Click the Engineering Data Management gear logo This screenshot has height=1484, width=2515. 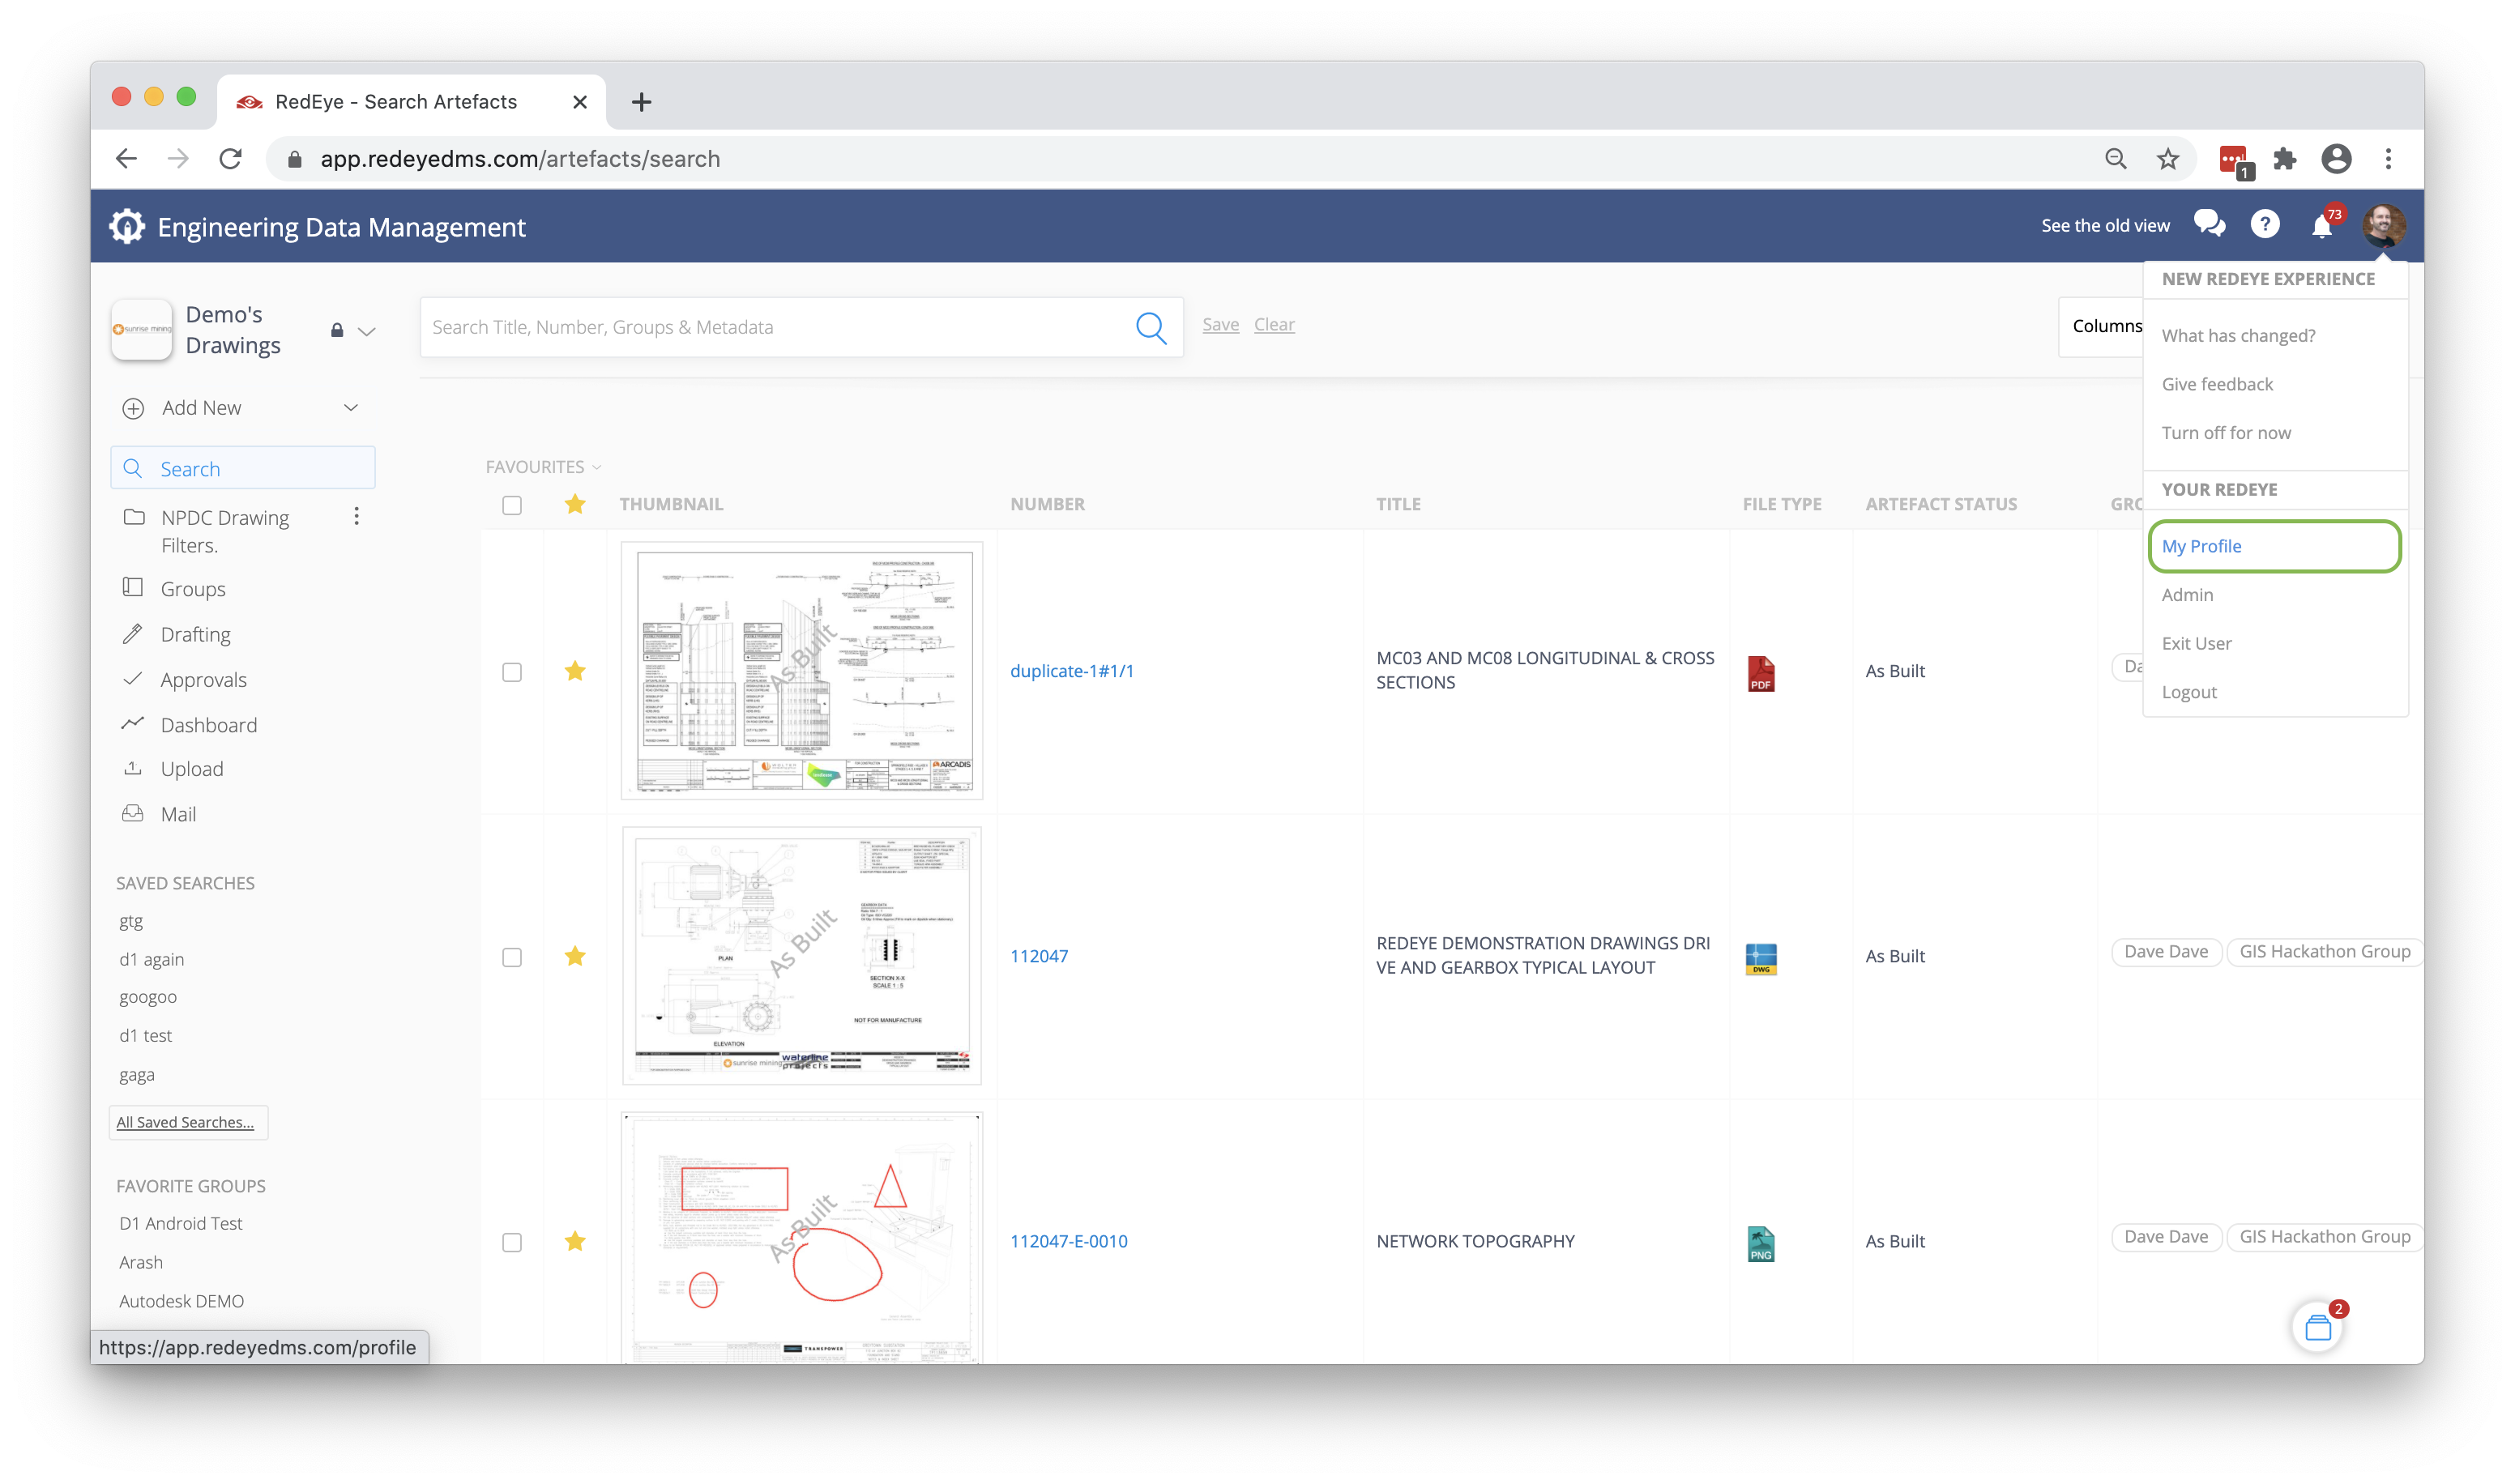126,227
